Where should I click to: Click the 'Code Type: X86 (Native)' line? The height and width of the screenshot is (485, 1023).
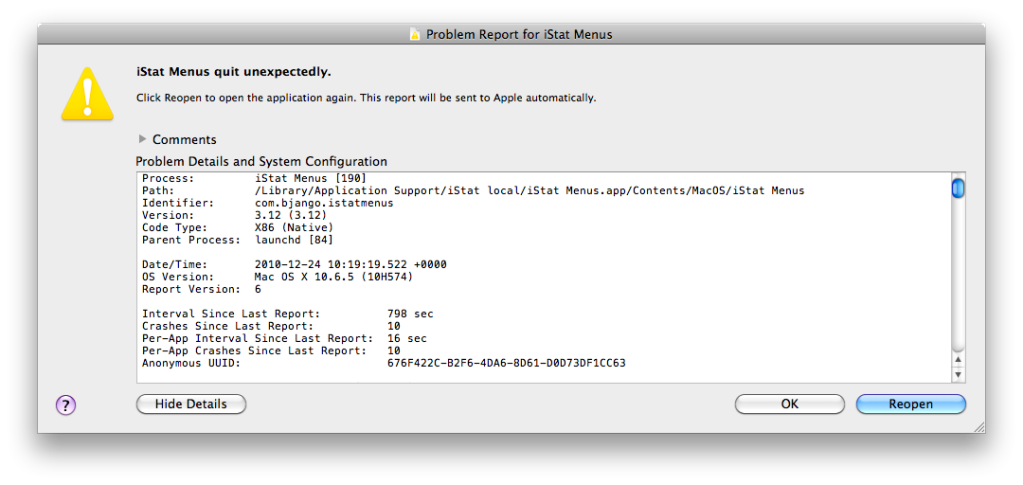[x=237, y=228]
